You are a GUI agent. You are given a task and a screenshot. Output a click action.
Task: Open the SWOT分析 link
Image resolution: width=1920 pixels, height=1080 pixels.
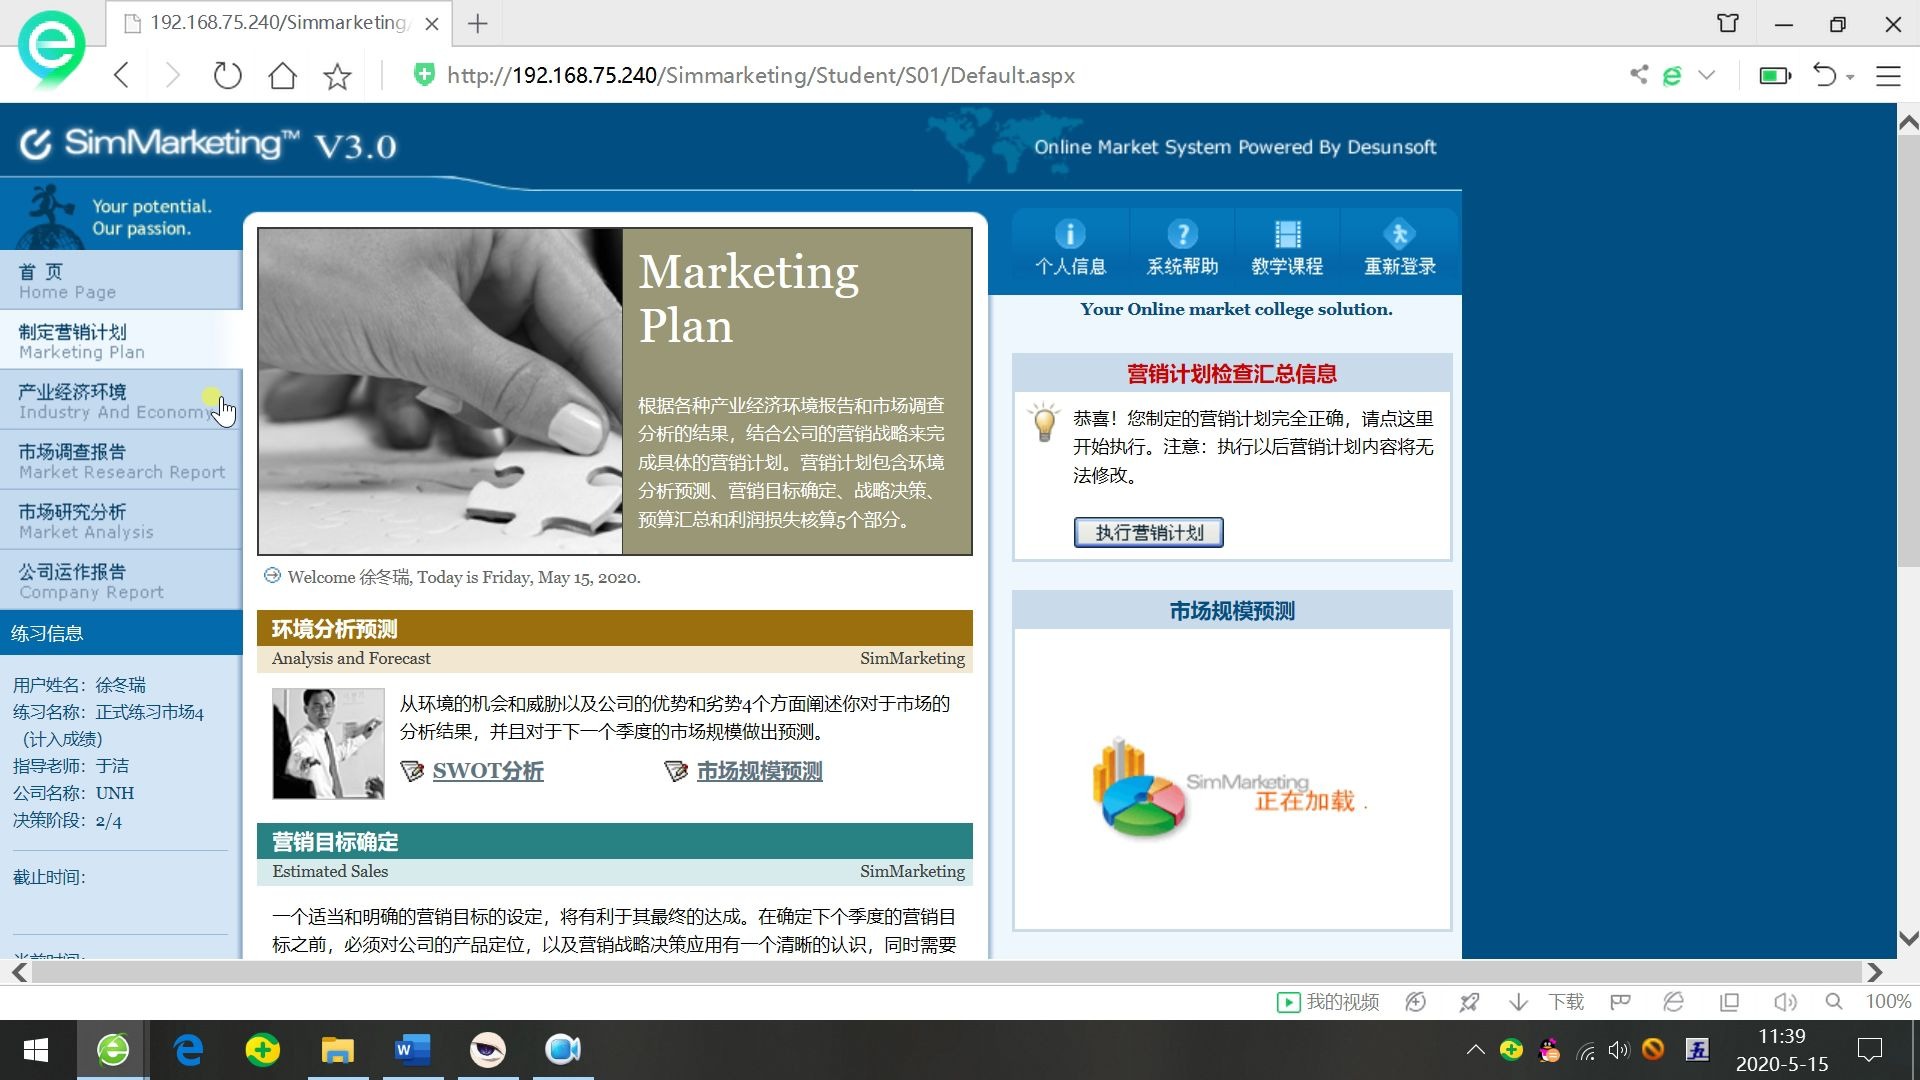click(x=487, y=771)
